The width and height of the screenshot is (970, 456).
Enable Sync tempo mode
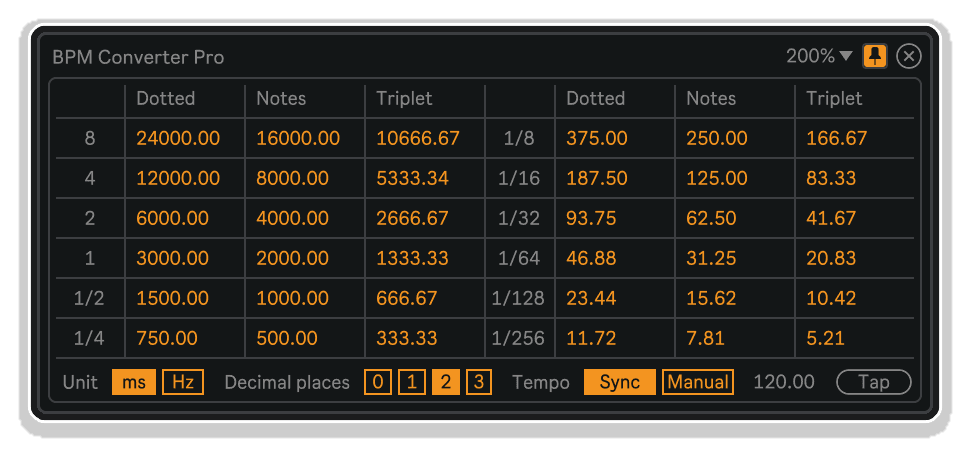pyautogui.click(x=620, y=382)
